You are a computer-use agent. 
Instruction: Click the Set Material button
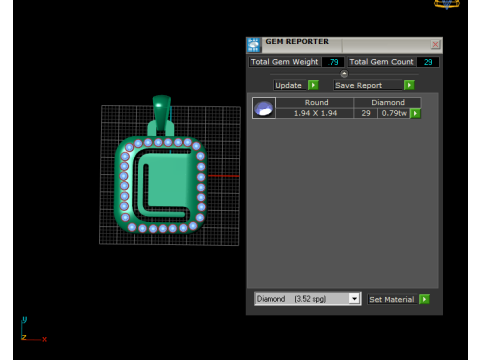392,299
